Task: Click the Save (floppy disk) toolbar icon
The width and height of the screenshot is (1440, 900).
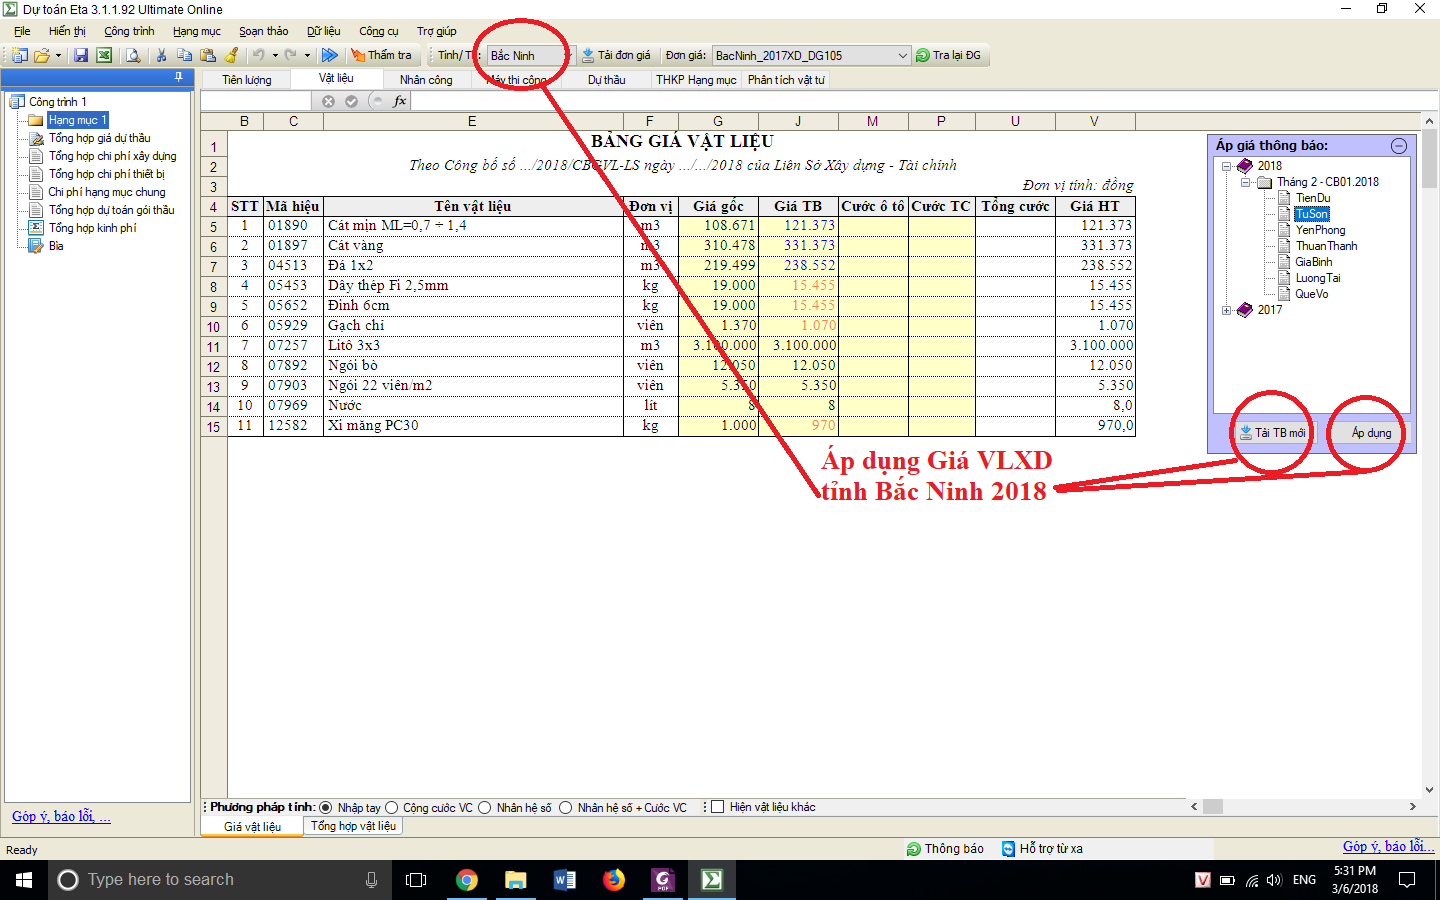Action: [x=81, y=56]
